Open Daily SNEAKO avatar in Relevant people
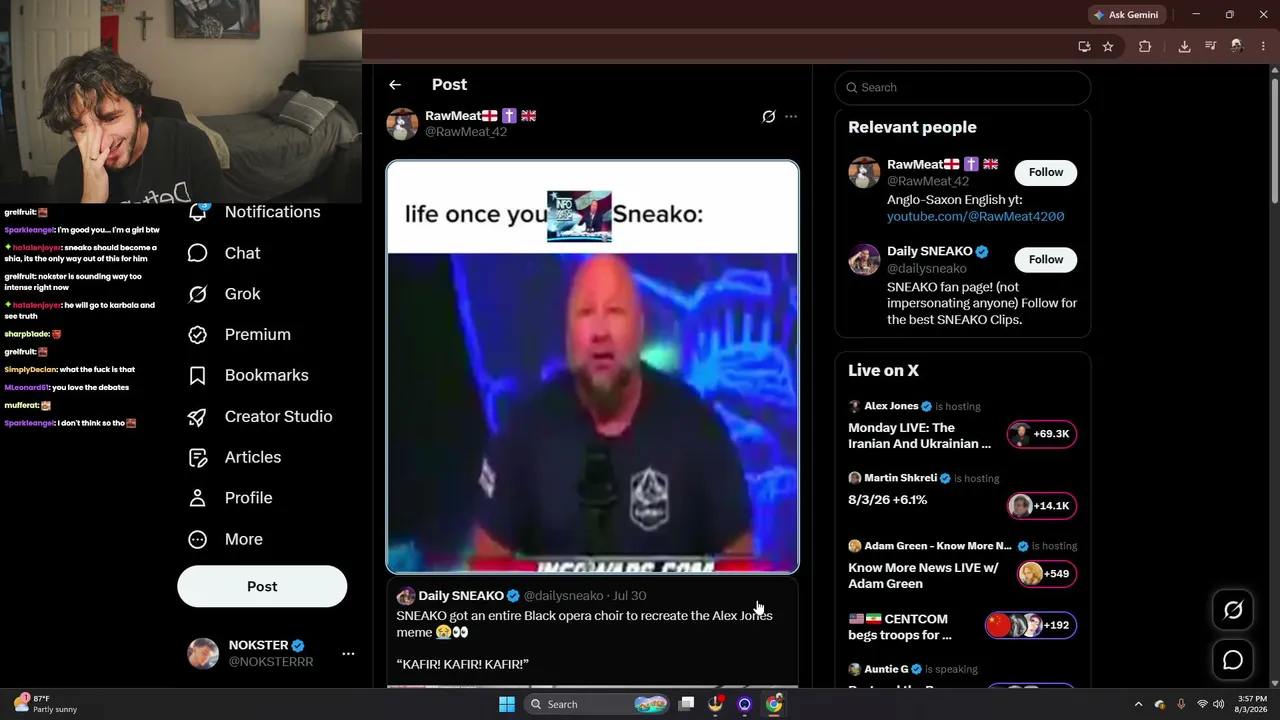The image size is (1280, 720). point(864,259)
